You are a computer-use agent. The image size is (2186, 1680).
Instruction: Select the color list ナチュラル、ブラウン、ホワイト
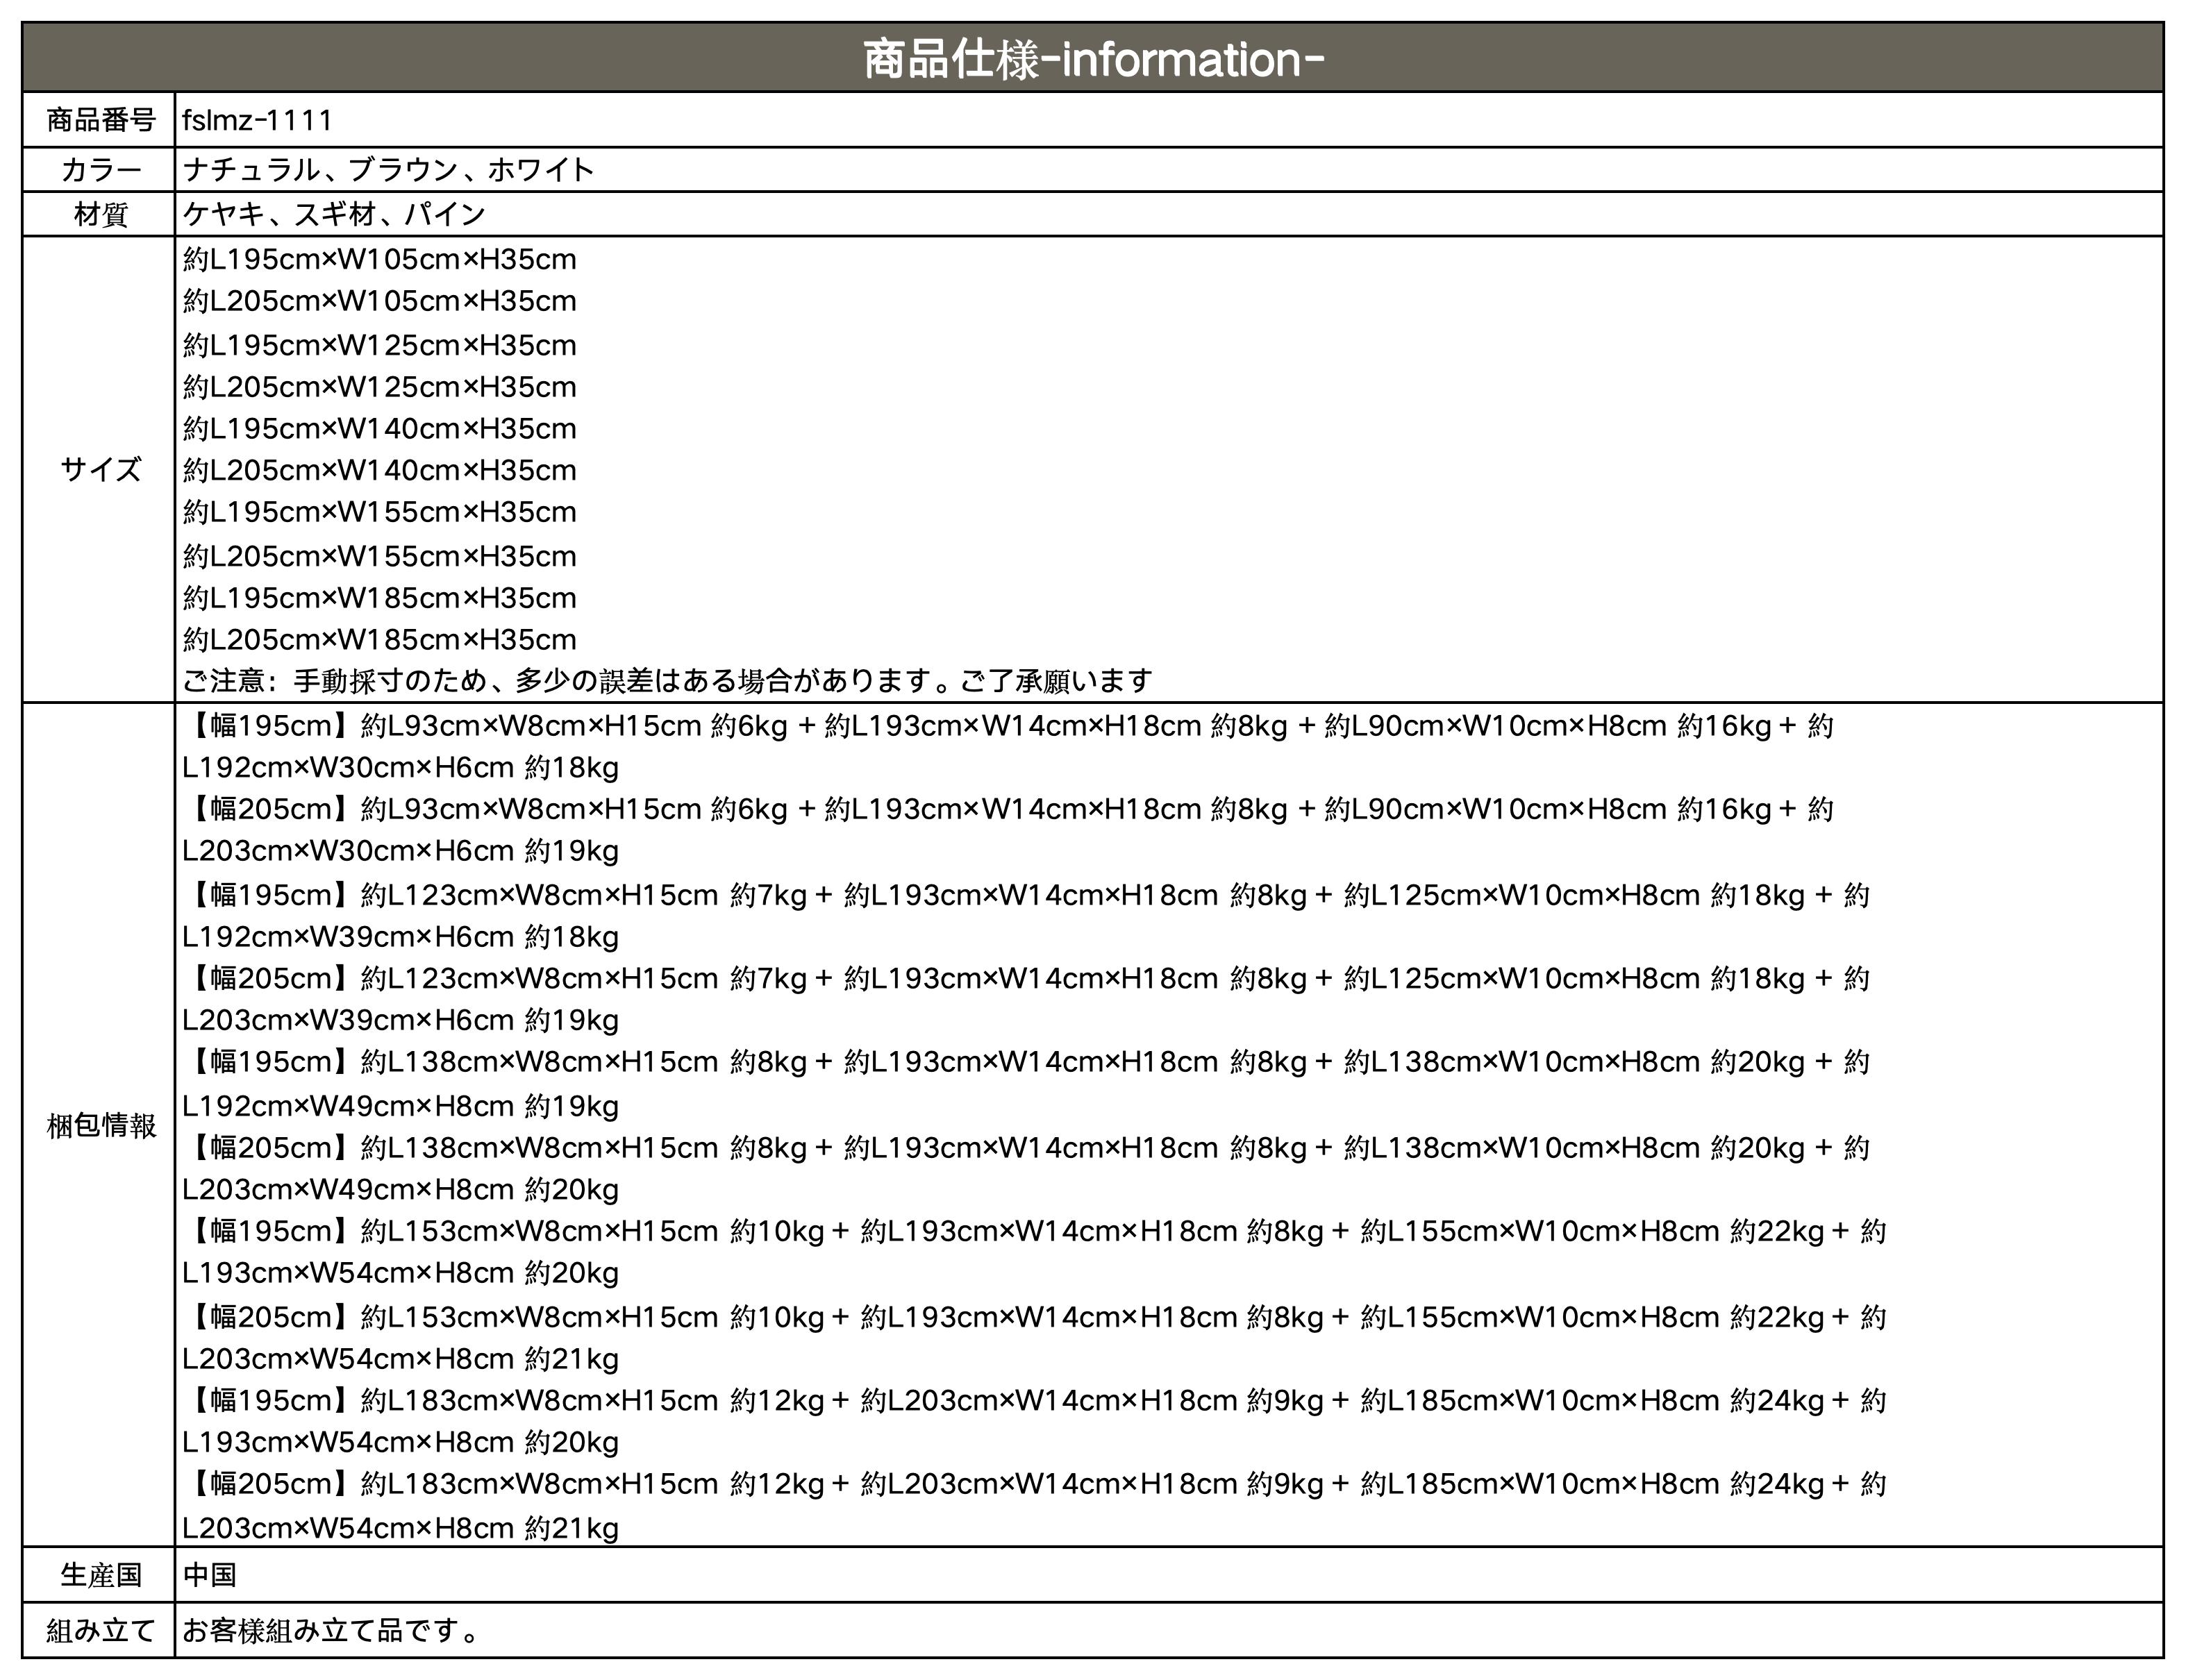[x=388, y=170]
